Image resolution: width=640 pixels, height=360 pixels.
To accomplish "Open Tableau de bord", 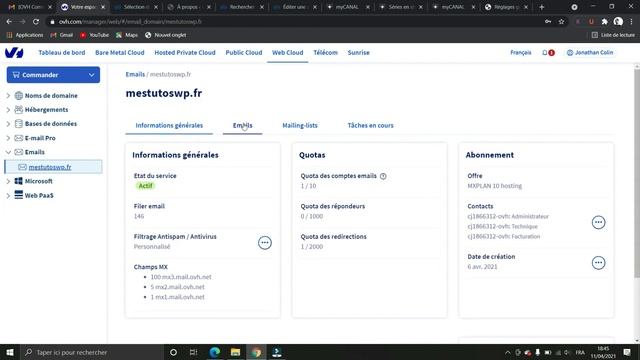I will click(62, 53).
